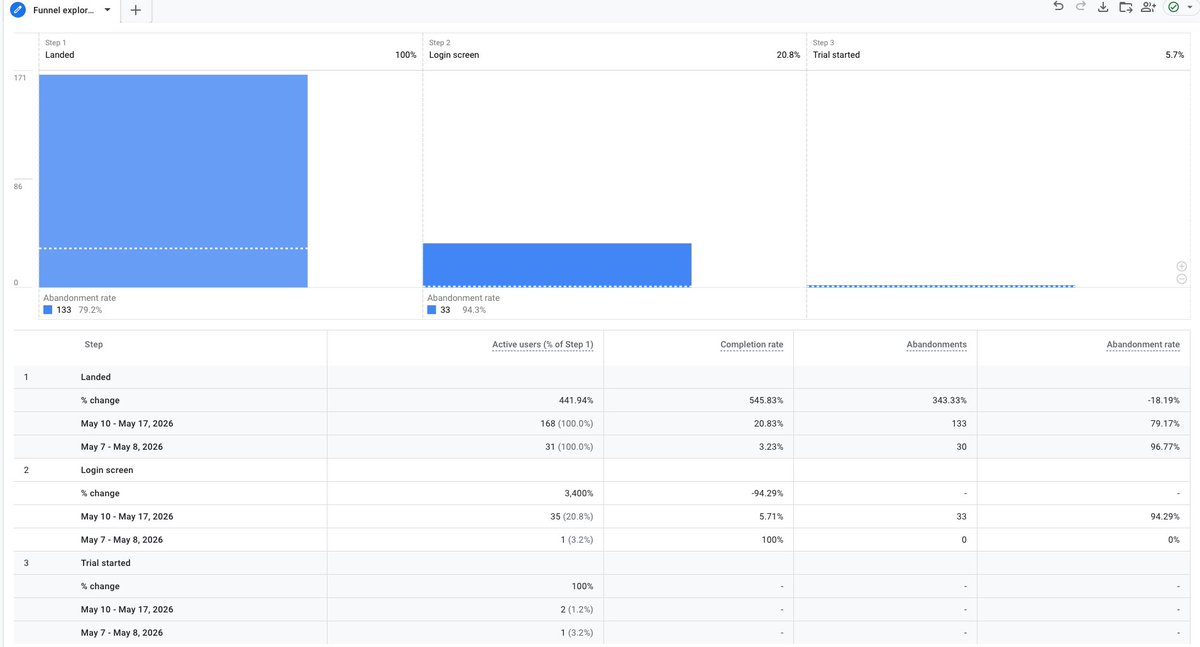Screen dimensions: 1200x647
Task: Click the 35 (20.8%) active users cell
Action: [x=571, y=516]
